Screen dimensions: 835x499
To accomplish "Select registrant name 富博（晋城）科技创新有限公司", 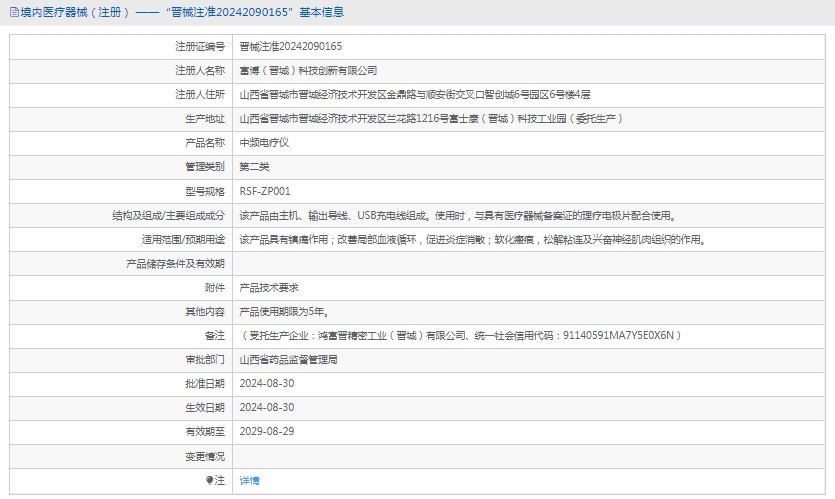I will [308, 71].
